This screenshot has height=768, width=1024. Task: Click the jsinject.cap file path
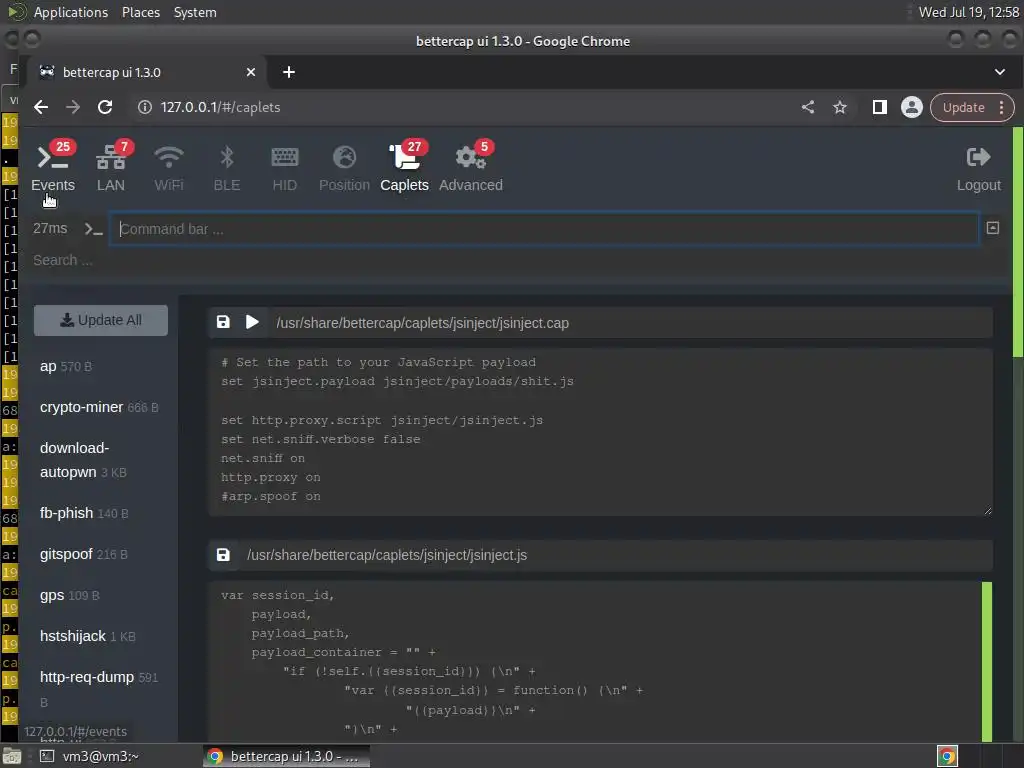423,323
